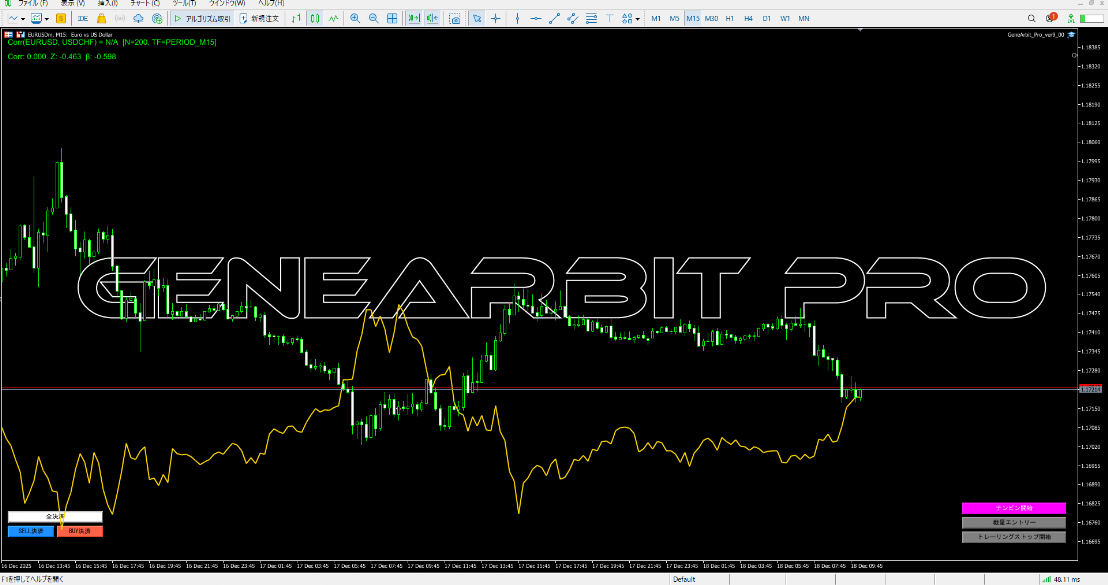Click the zoom in magnifier icon

pyautogui.click(x=355, y=18)
